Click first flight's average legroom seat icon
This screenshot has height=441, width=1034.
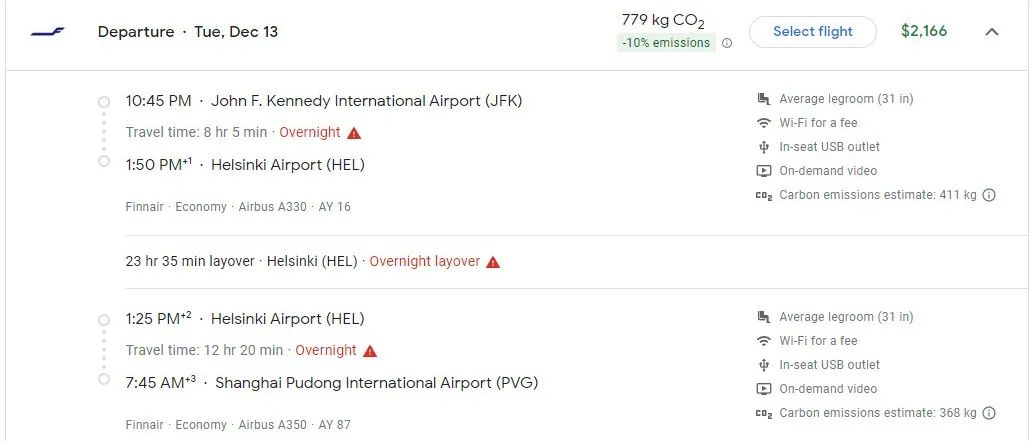click(764, 99)
